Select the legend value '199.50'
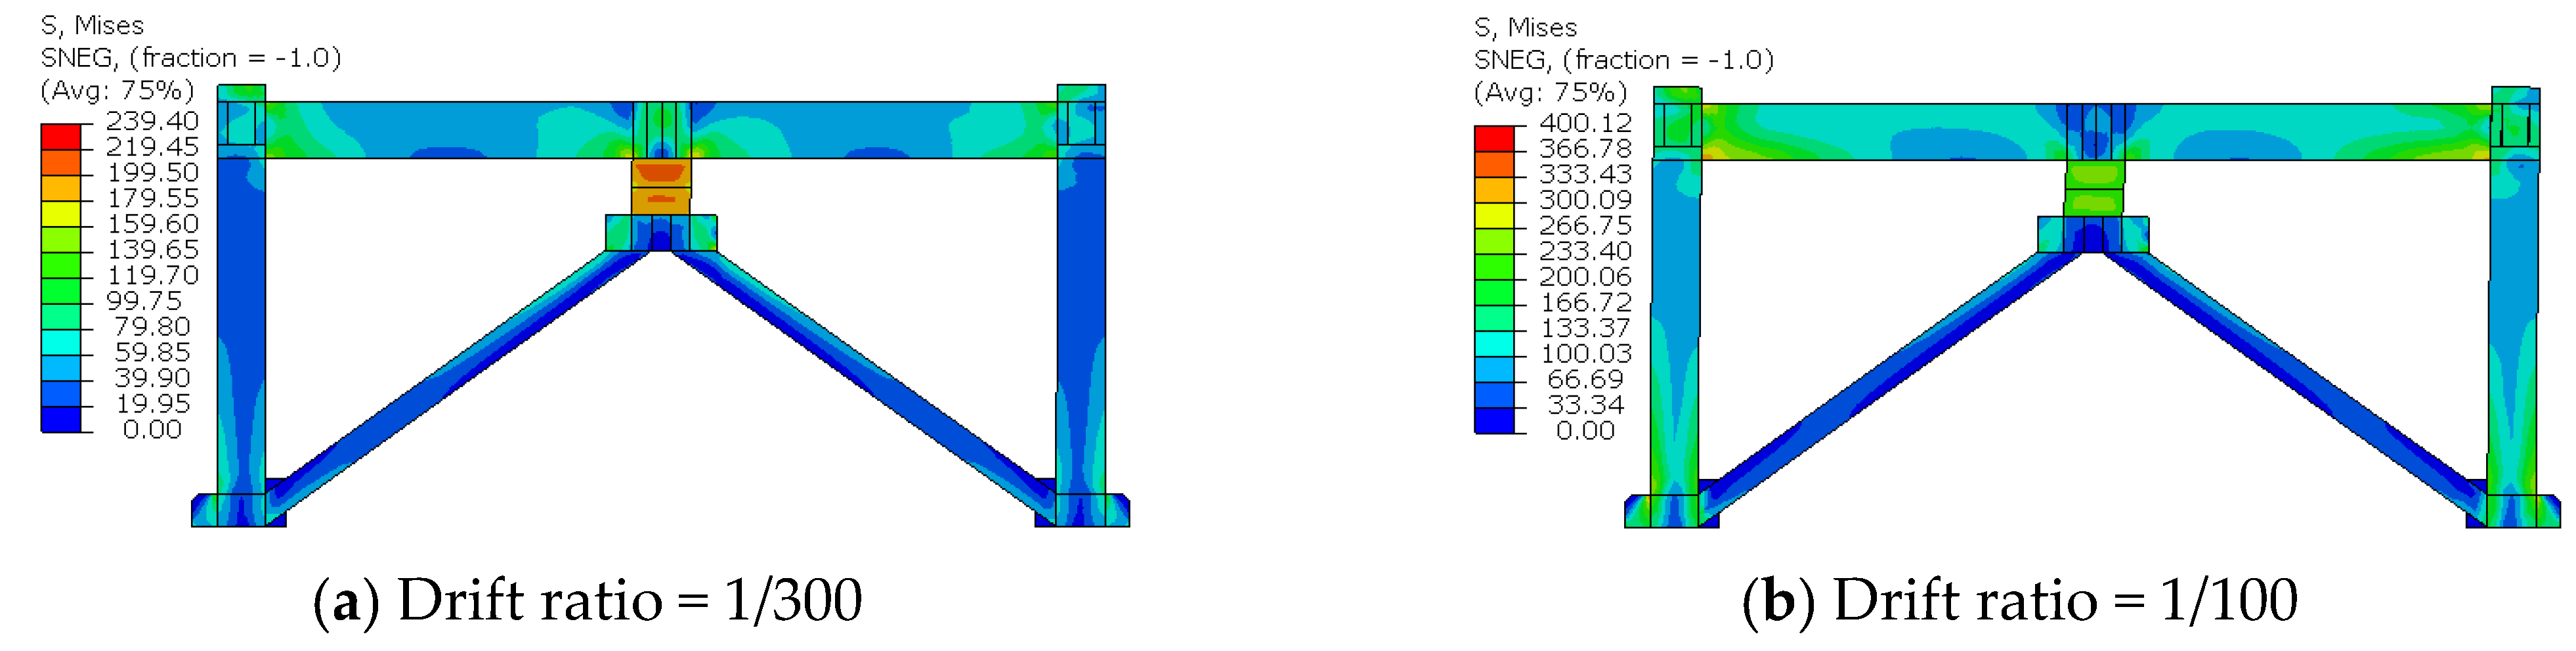 (x=153, y=173)
